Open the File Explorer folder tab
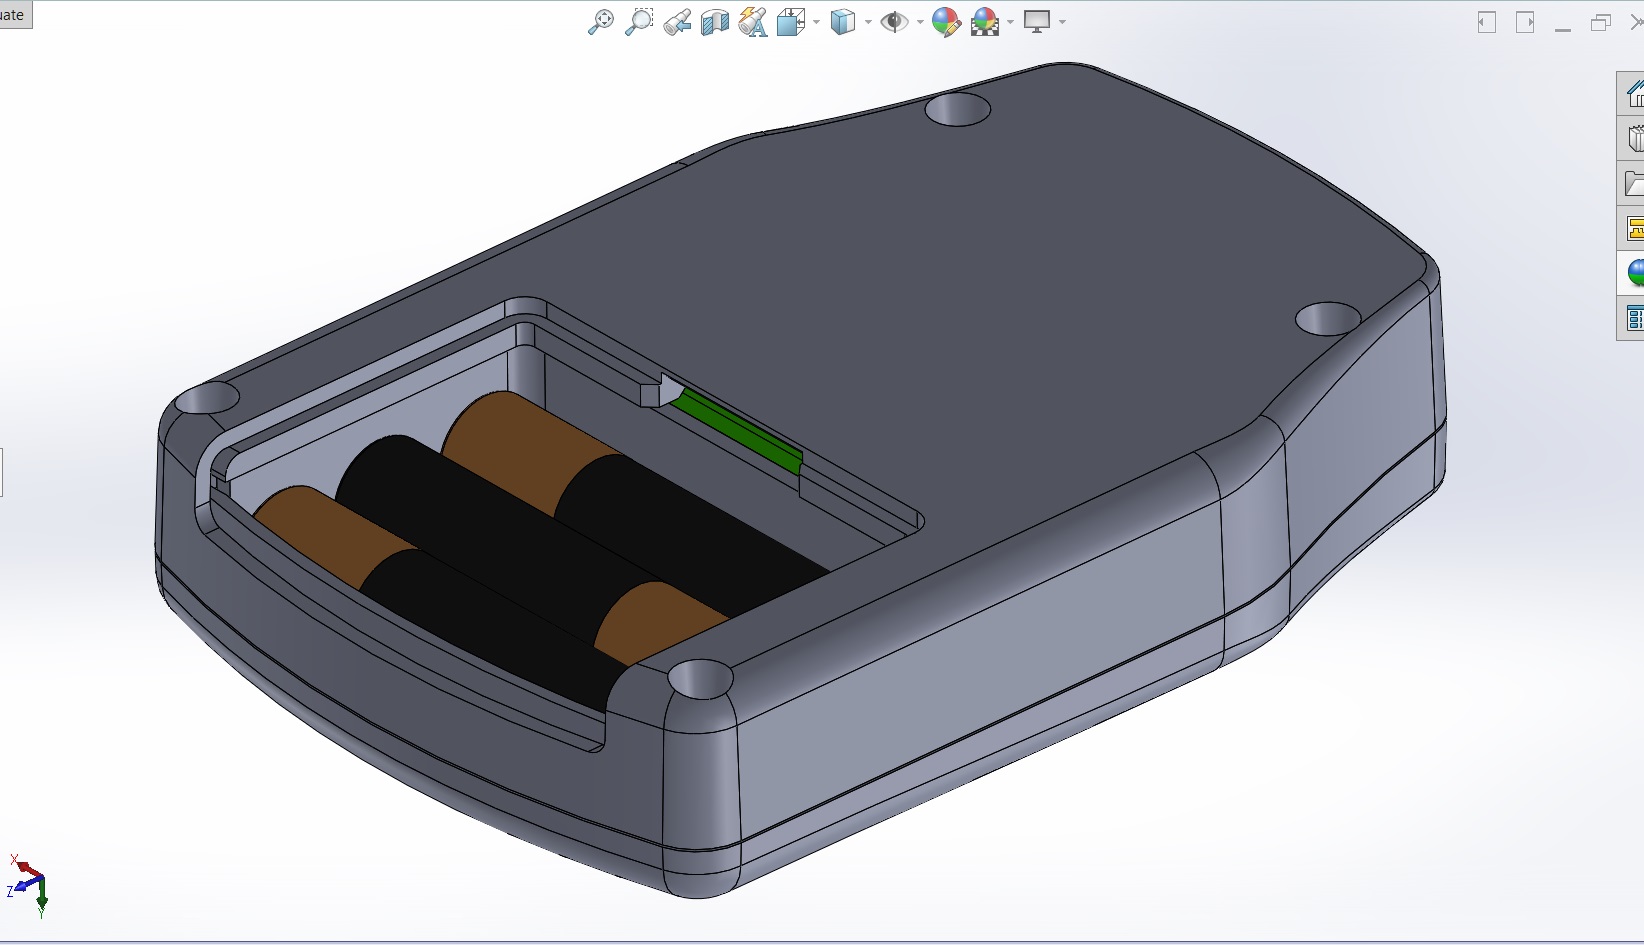 1632,183
